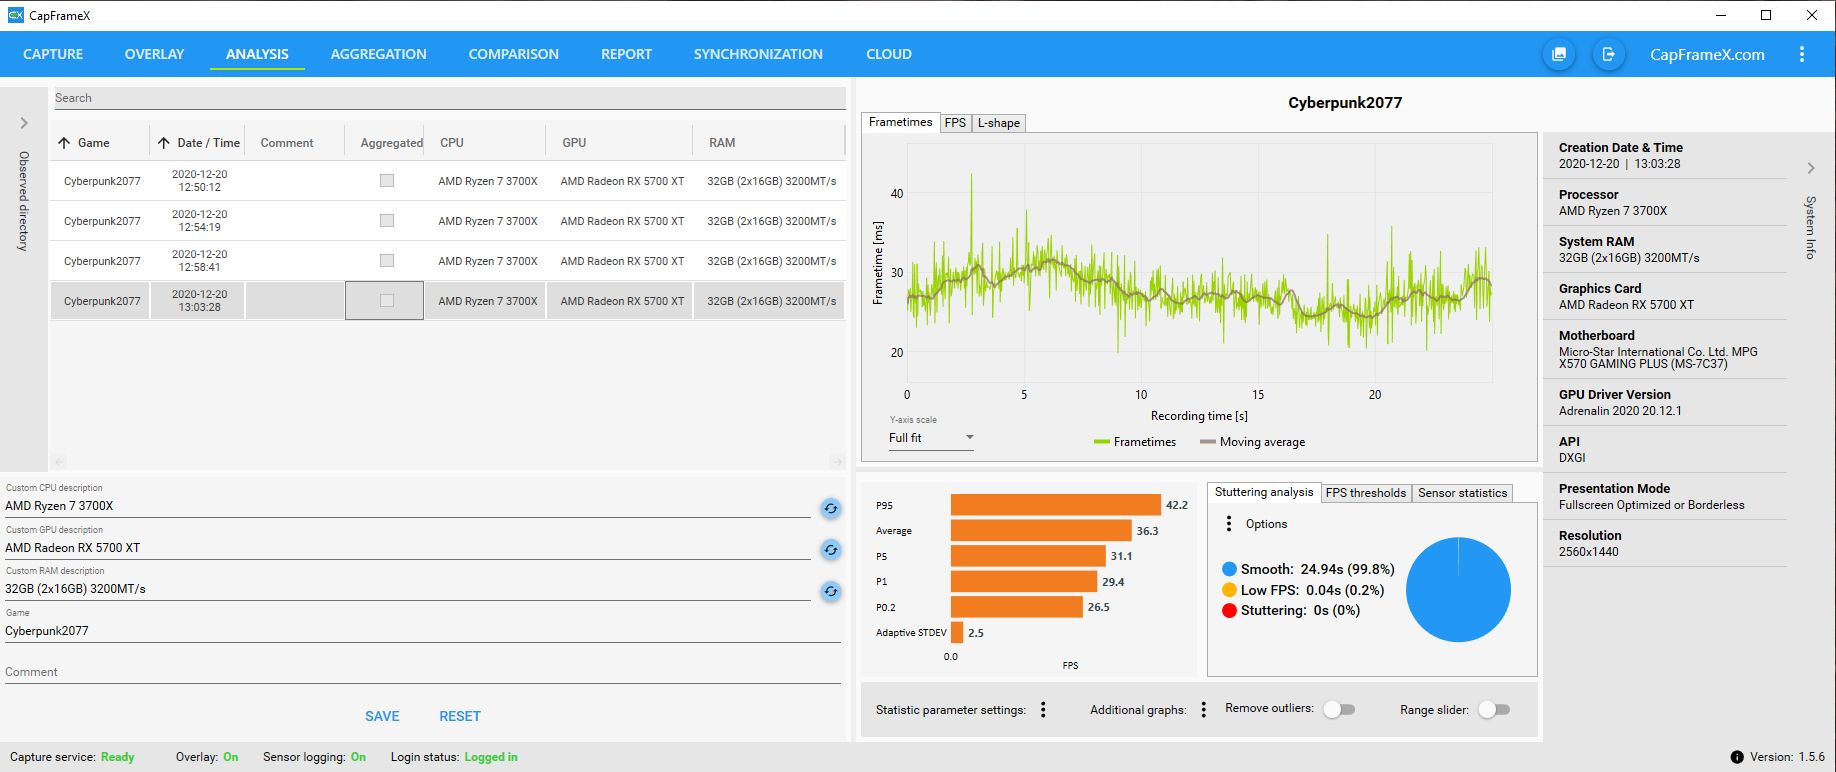1836x772 pixels.
Task: Tick Aggregated checkbox for 12:58:41 record
Action: 387,261
